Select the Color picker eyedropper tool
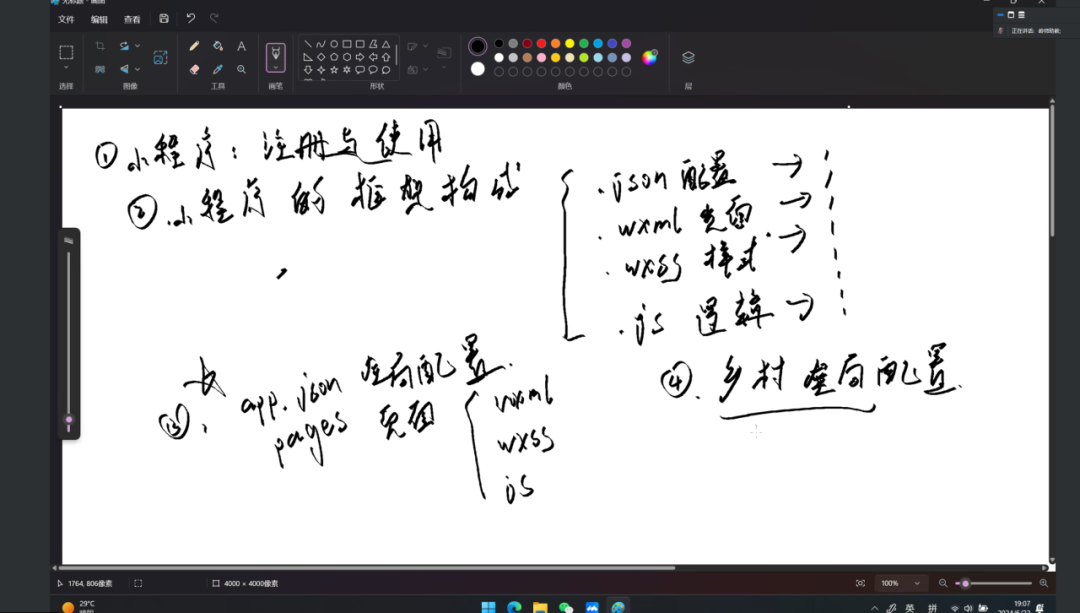 coord(218,69)
